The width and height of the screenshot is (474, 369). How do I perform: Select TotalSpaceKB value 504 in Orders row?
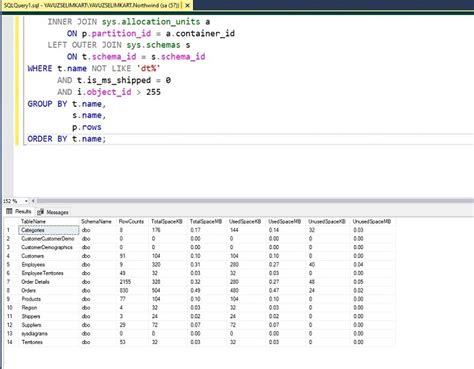(x=168, y=291)
